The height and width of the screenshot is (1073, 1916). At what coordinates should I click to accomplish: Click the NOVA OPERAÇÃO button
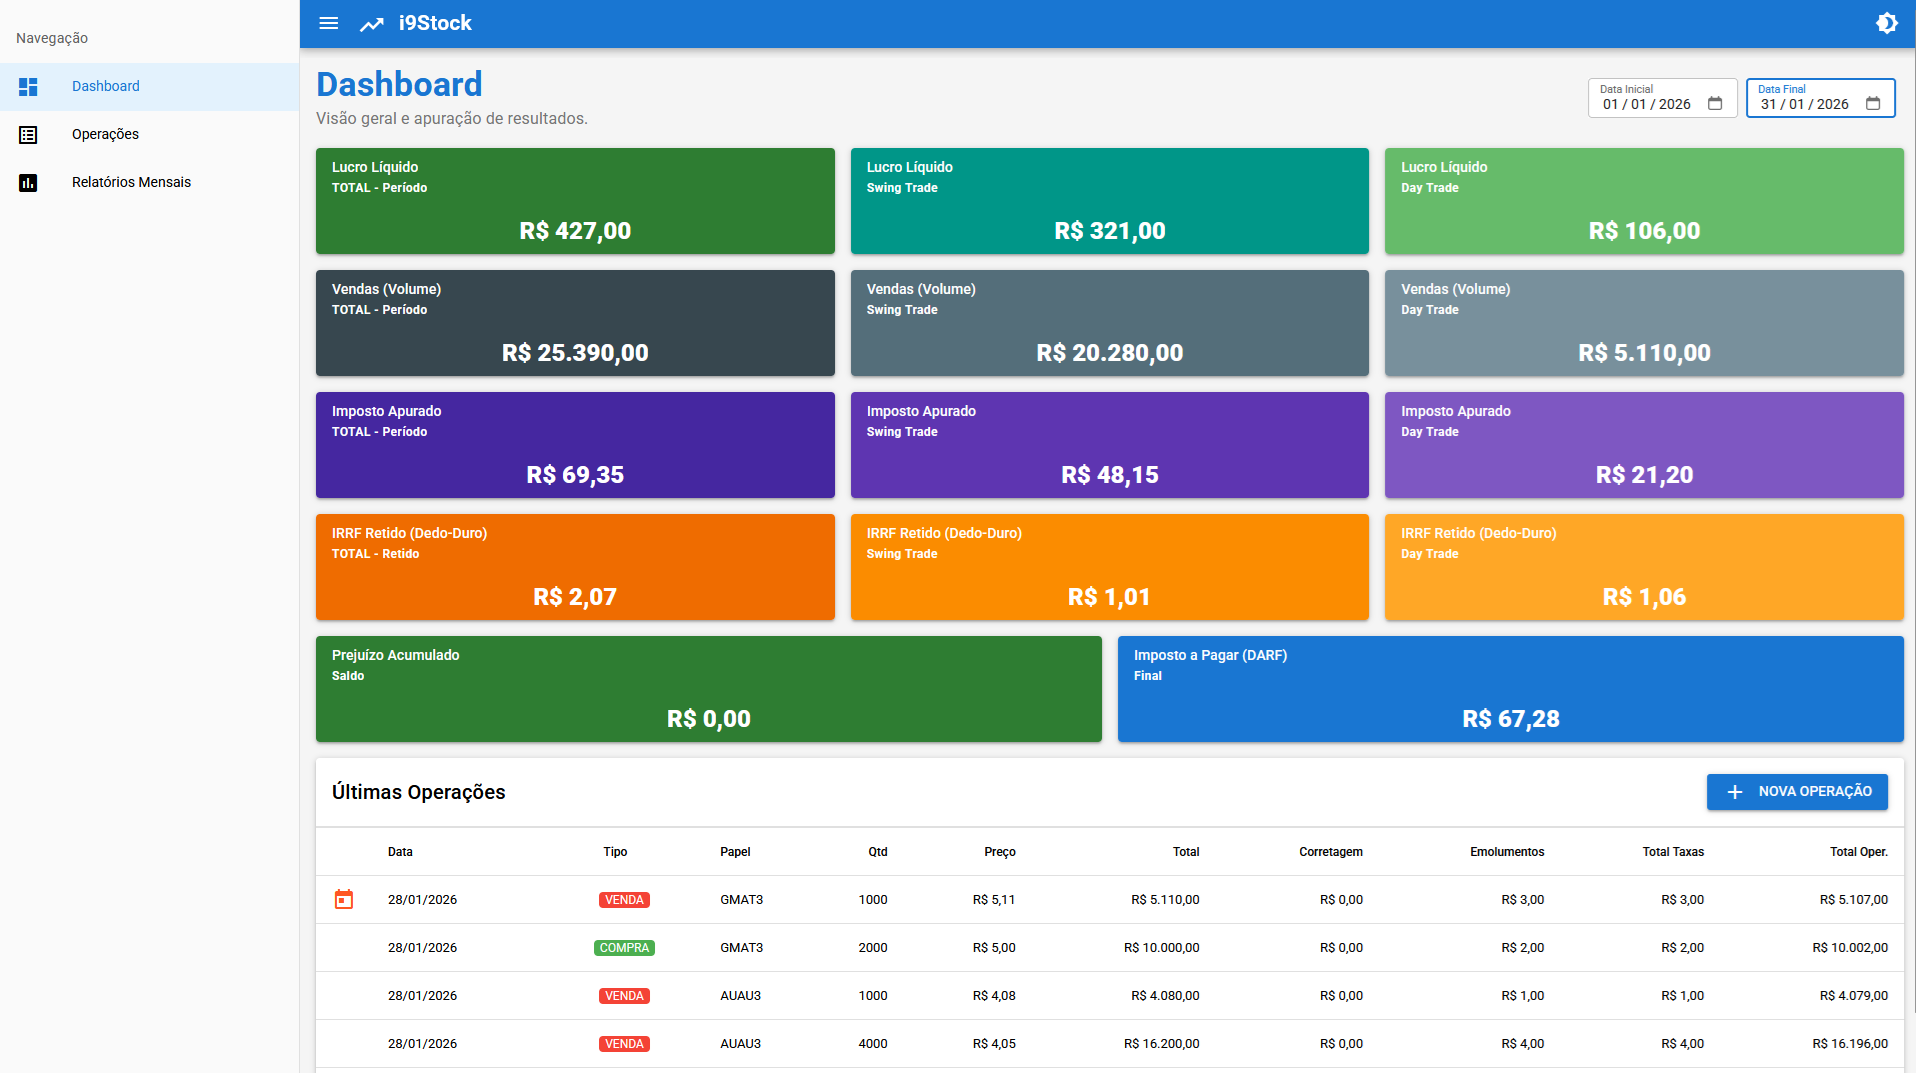(x=1797, y=792)
